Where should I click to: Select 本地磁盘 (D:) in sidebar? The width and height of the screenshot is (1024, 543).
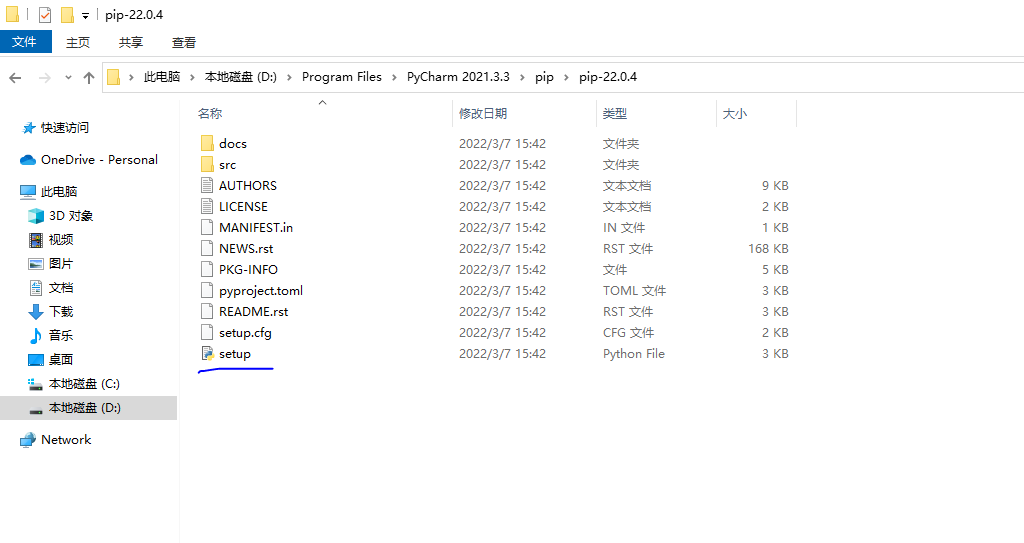(88, 408)
